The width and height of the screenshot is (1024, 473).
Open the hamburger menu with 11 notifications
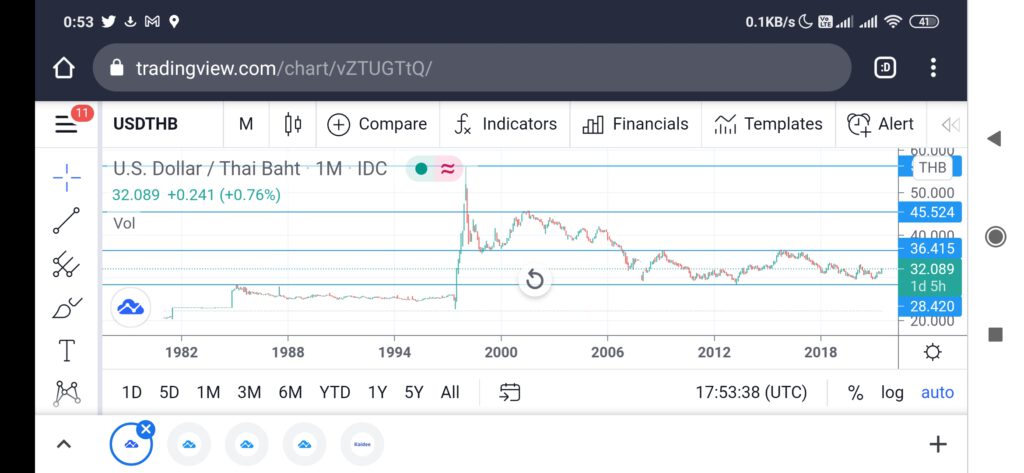coord(67,123)
